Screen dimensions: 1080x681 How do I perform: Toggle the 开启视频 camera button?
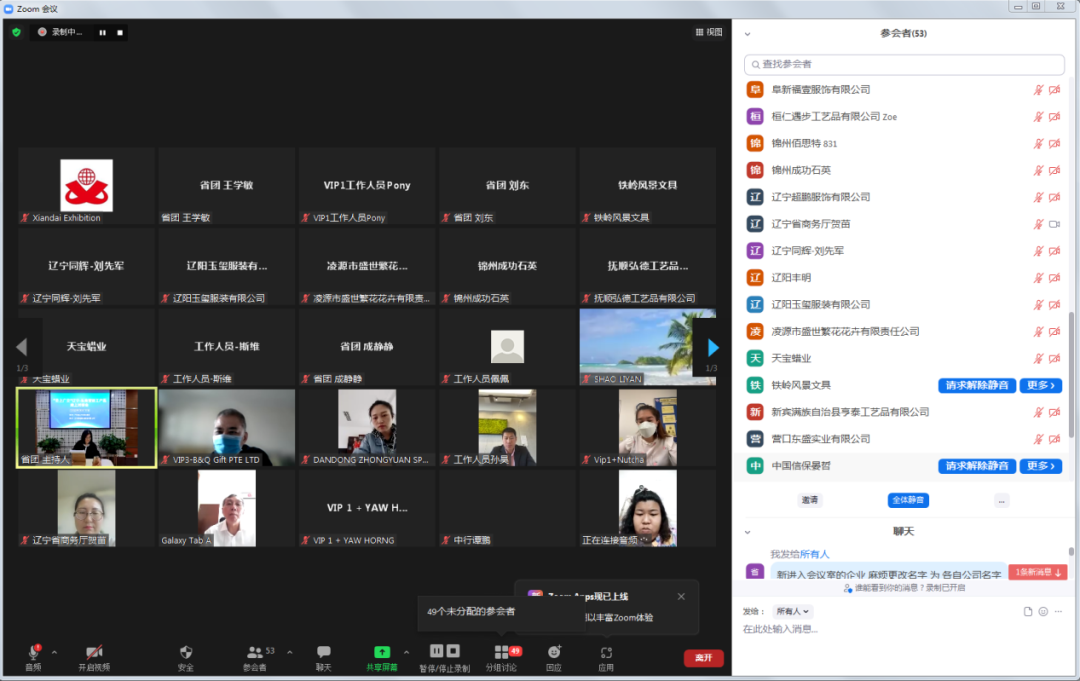coord(94,657)
